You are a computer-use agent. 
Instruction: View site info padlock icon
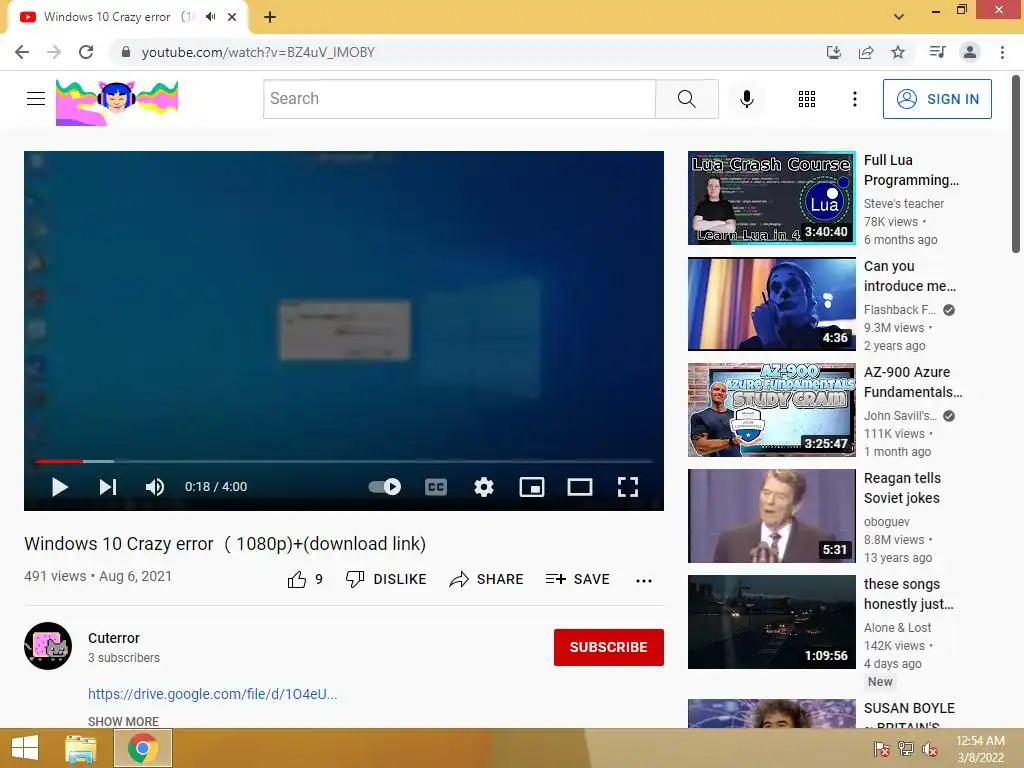click(x=126, y=52)
